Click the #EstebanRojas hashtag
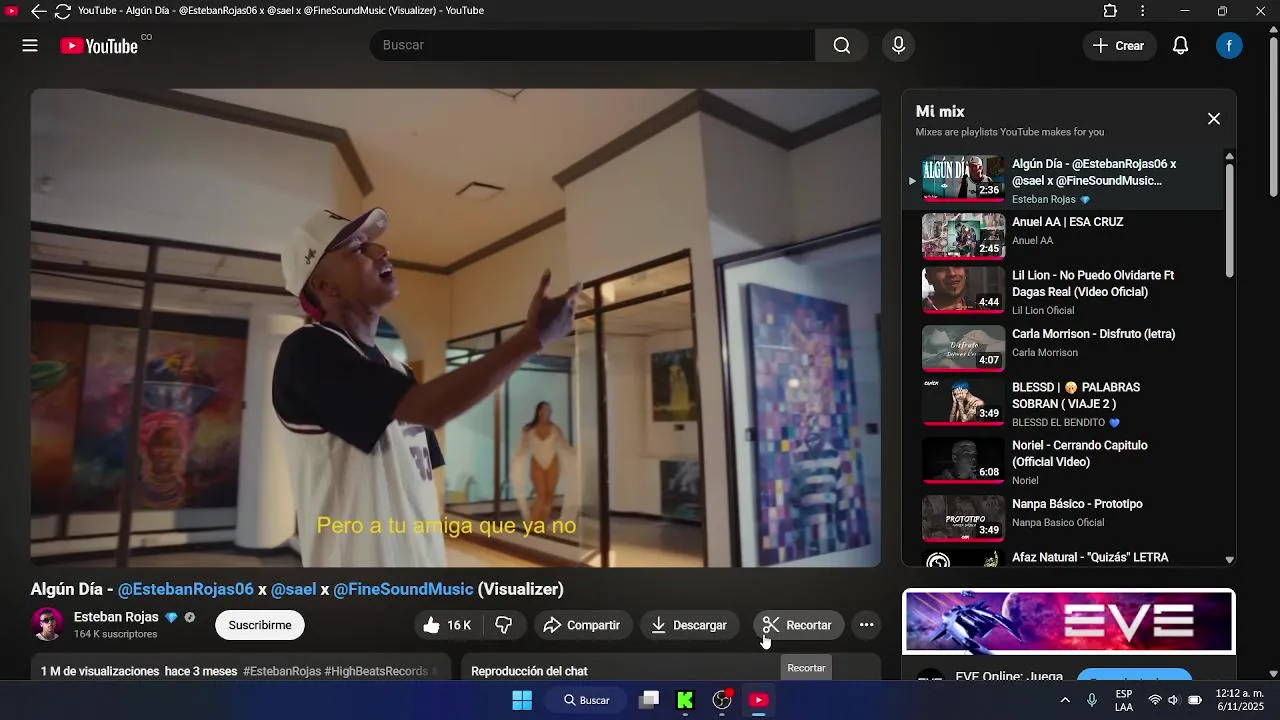This screenshot has height=720, width=1280. 282,671
